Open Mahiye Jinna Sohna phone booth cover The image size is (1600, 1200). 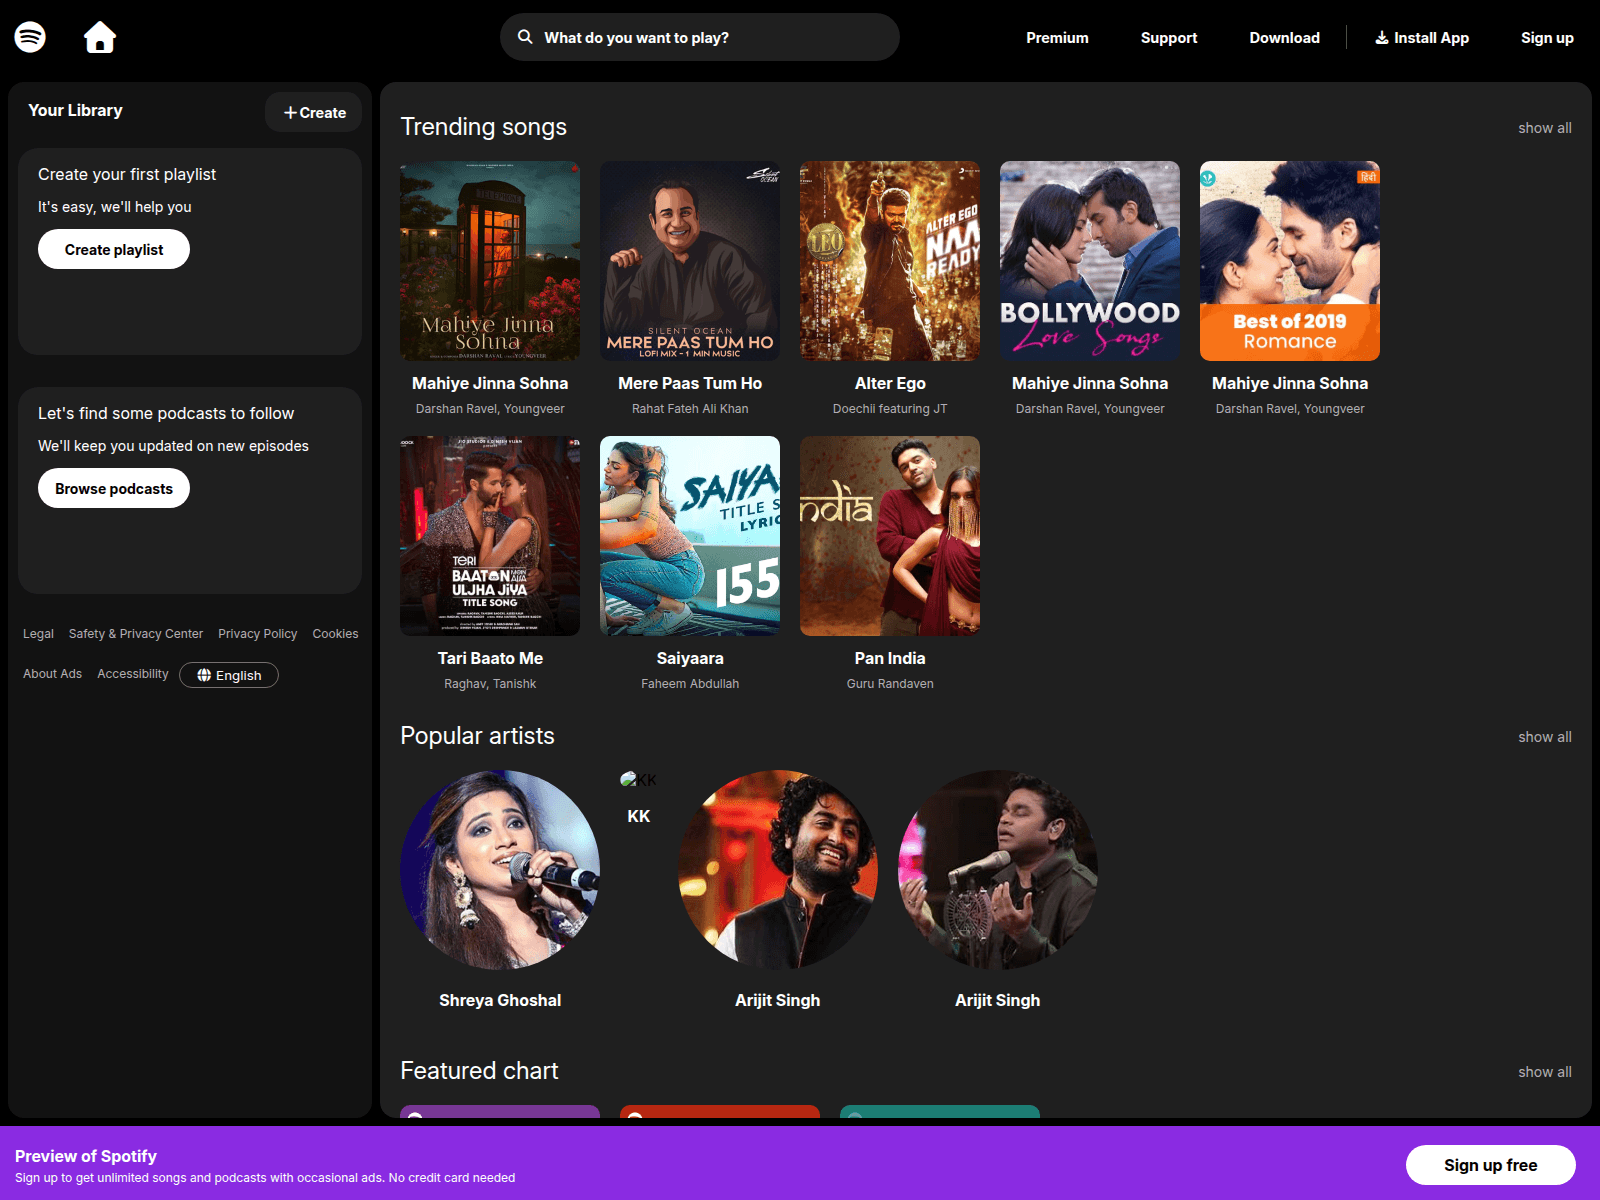click(490, 261)
